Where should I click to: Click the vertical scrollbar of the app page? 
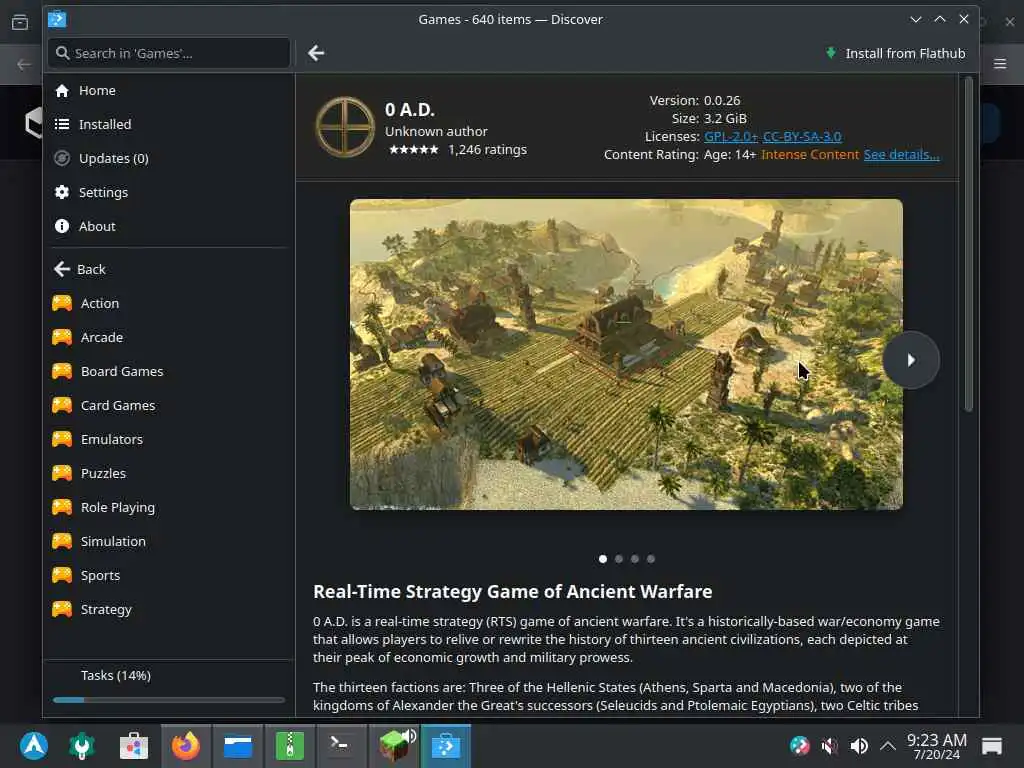pyautogui.click(x=968, y=244)
